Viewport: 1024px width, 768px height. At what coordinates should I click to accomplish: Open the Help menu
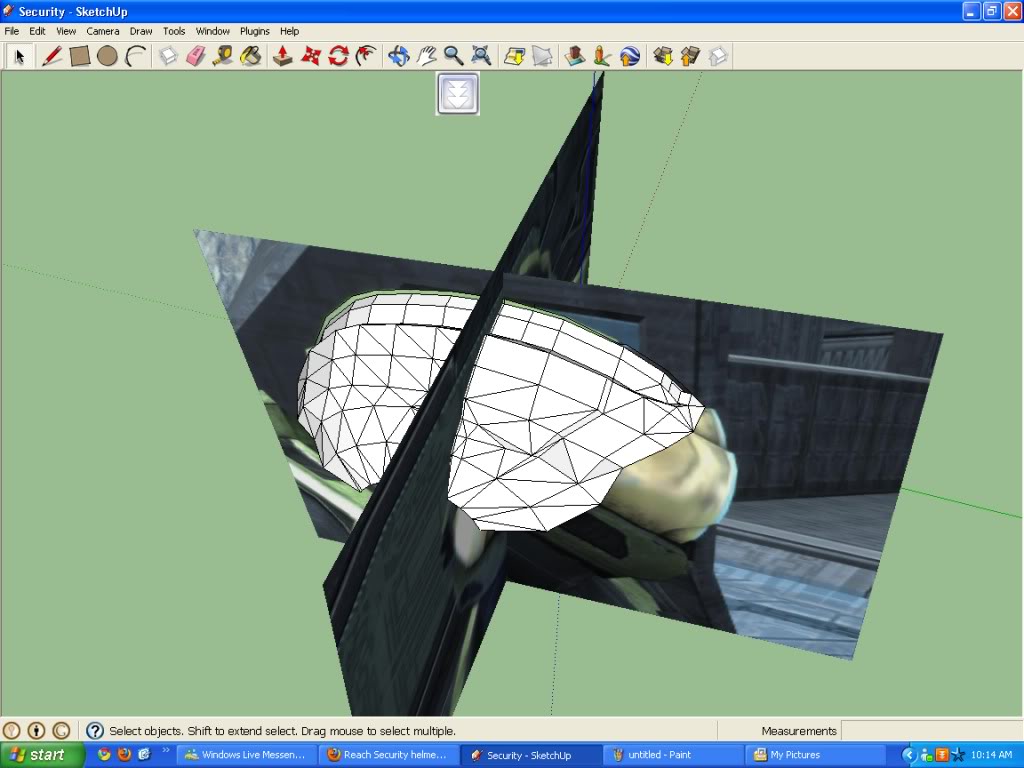click(289, 31)
